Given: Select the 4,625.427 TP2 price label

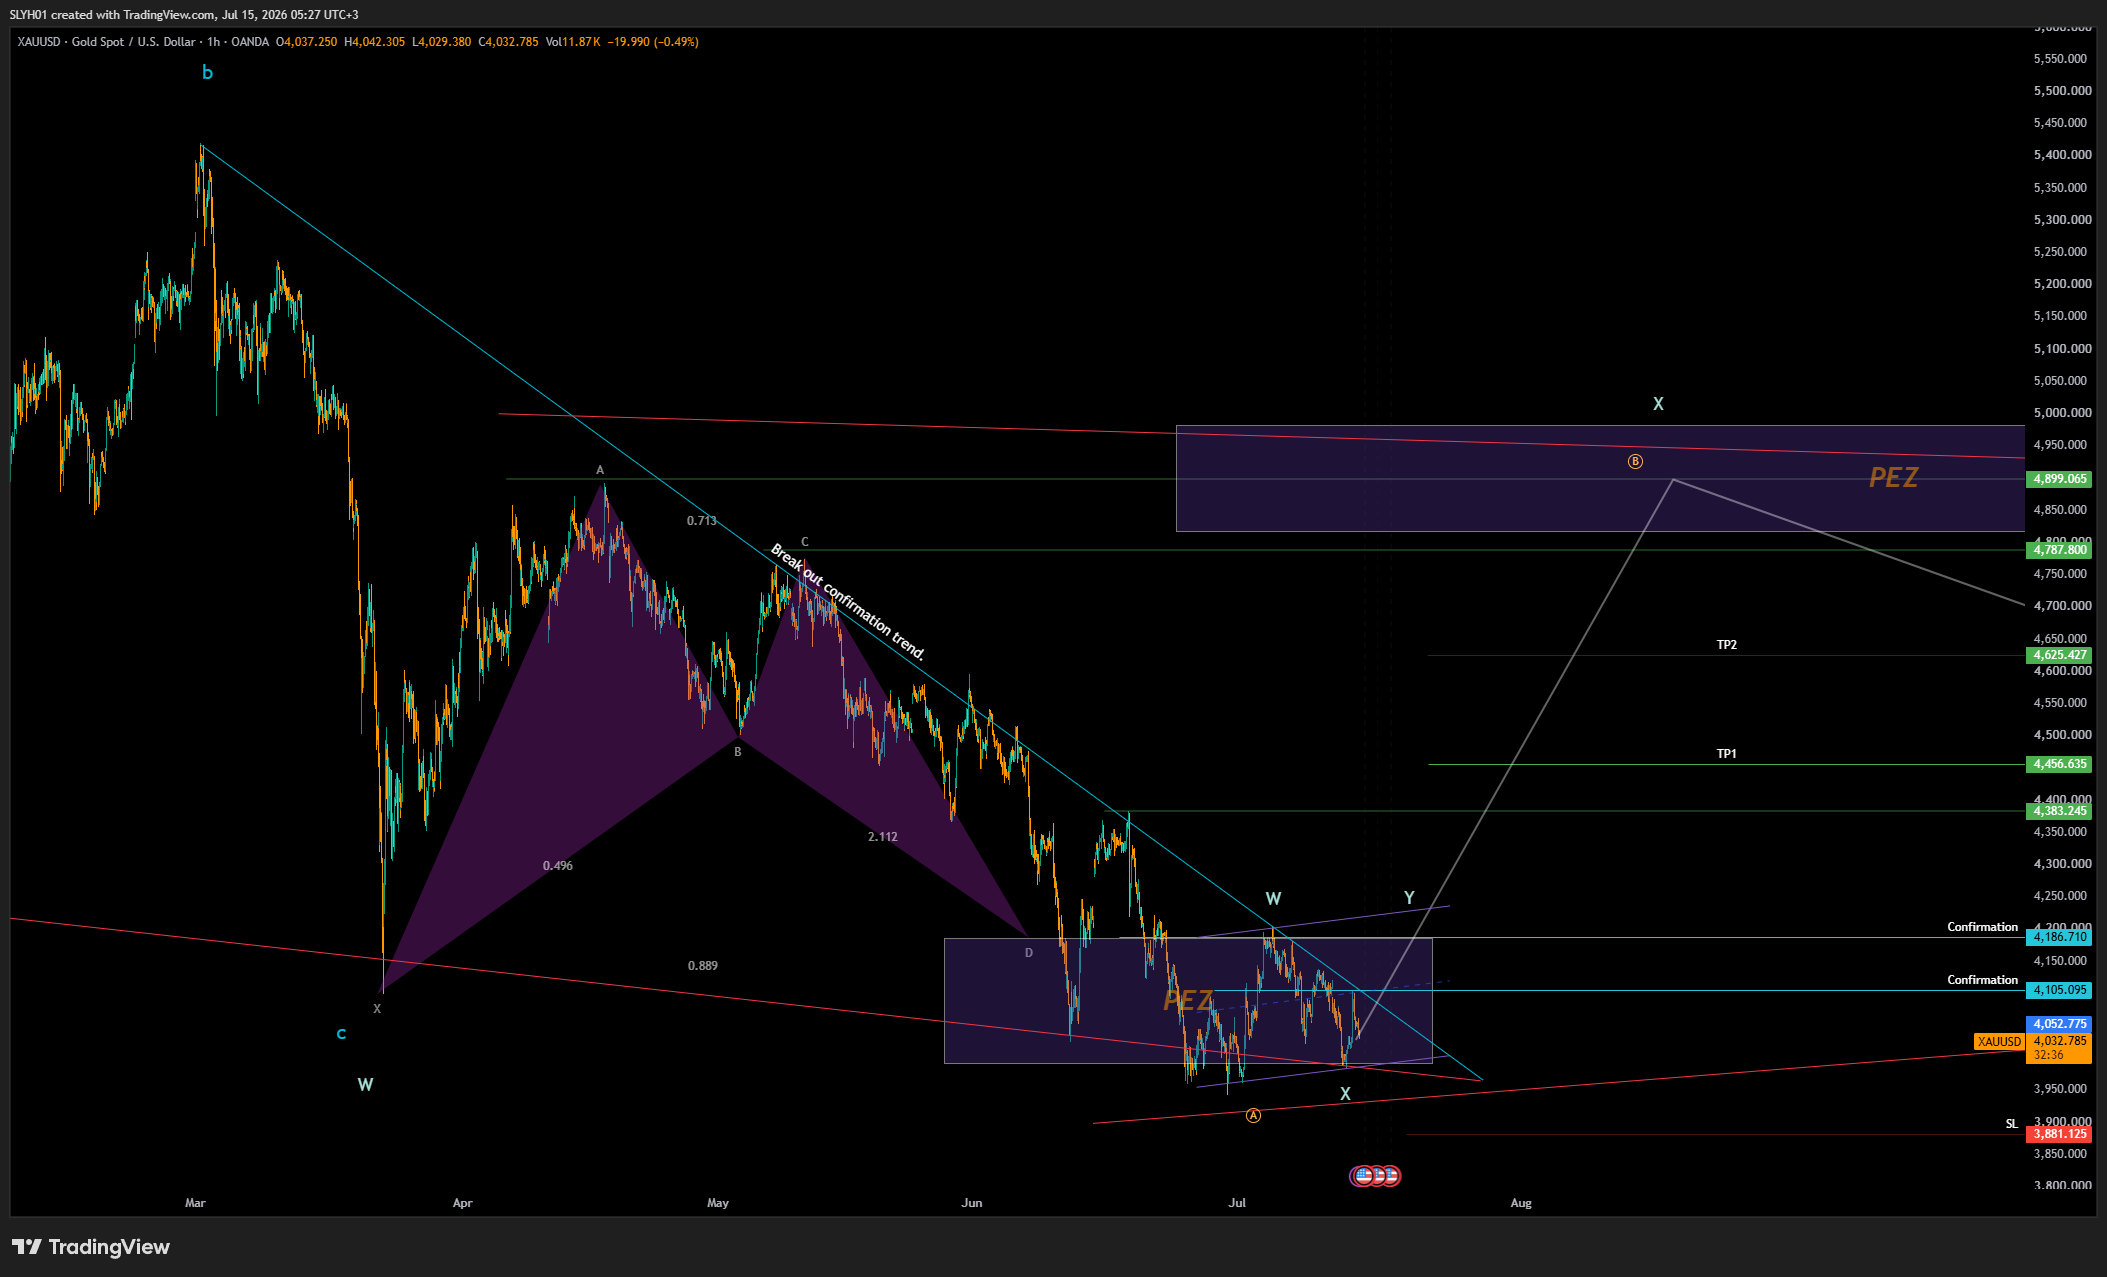Looking at the screenshot, I should coord(2060,655).
